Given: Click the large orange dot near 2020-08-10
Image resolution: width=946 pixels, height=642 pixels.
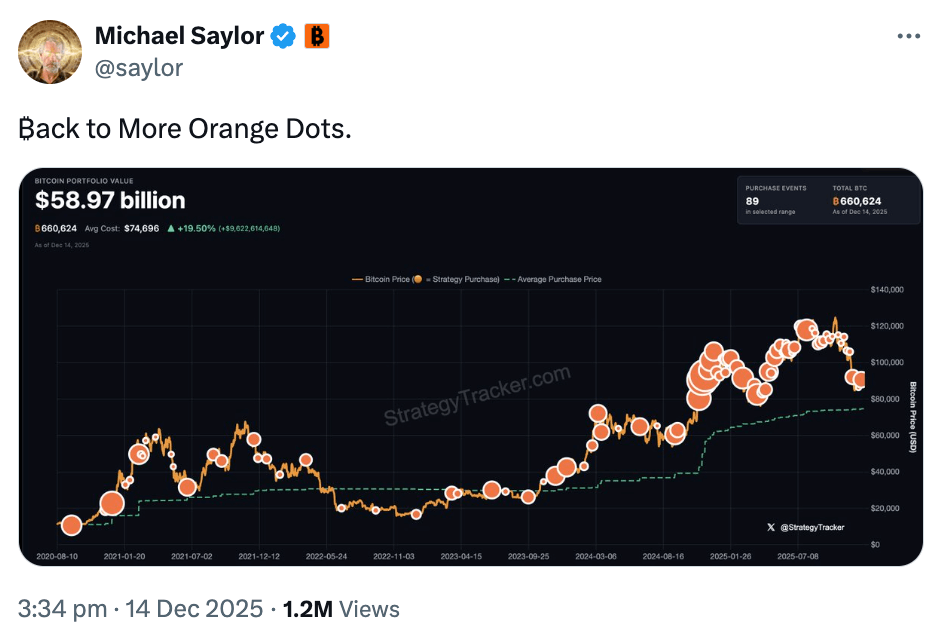Looking at the screenshot, I should pos(71,525).
